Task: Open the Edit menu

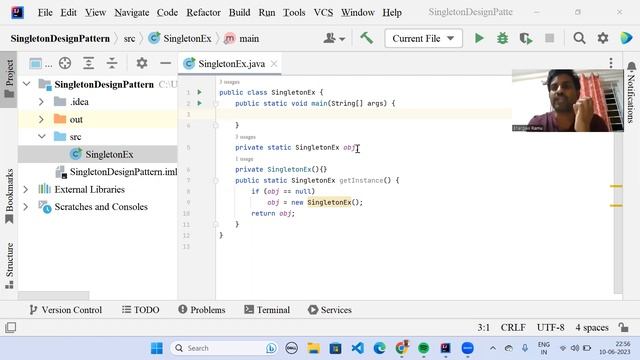Action: [69, 13]
